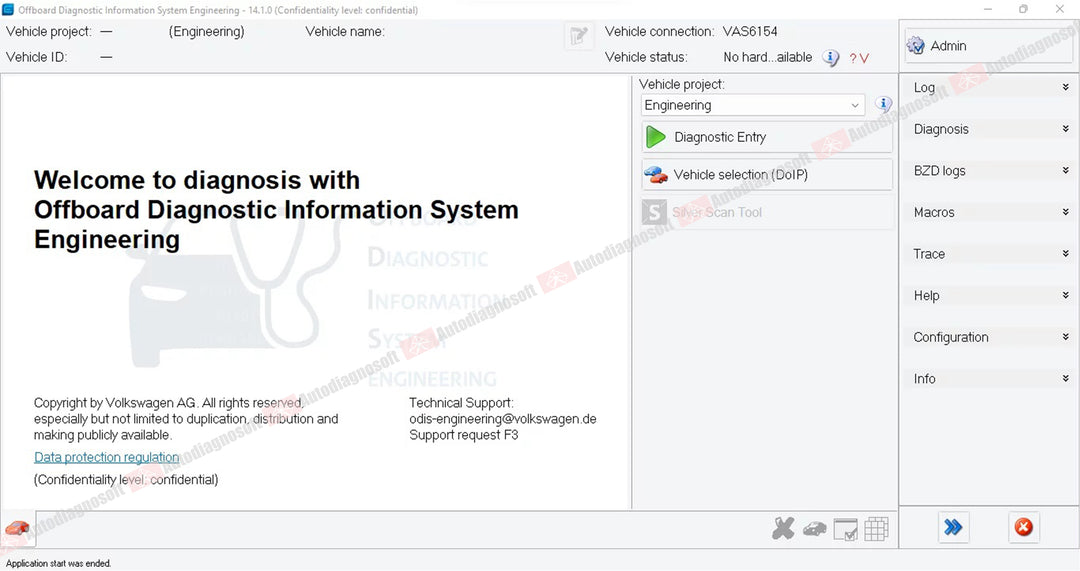Expand the Diagnosis section chevron
The width and height of the screenshot is (1080, 571).
(1066, 129)
